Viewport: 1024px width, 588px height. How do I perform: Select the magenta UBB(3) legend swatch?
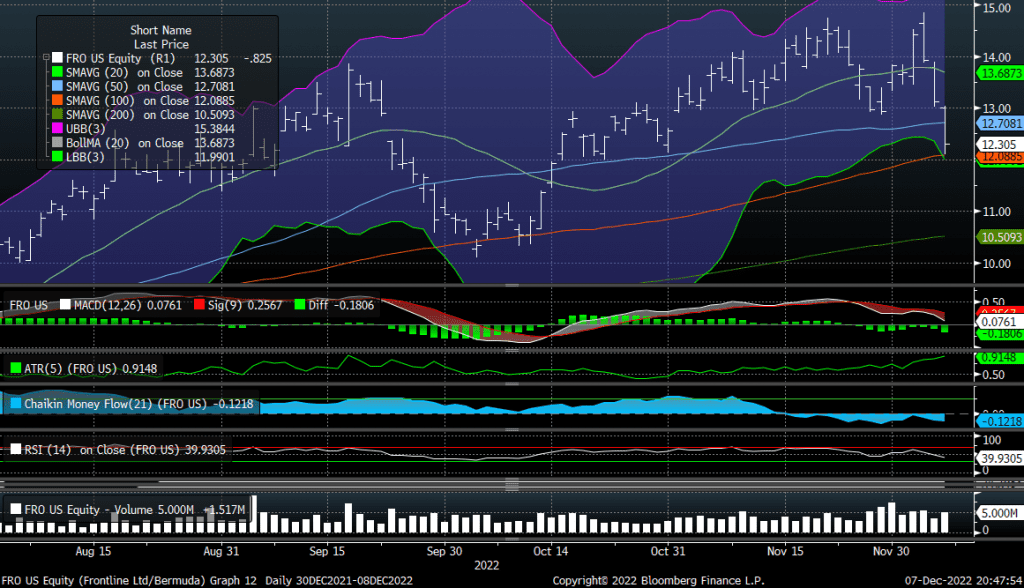tap(57, 129)
